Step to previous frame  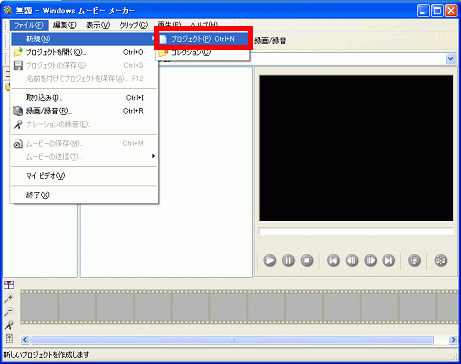click(352, 260)
